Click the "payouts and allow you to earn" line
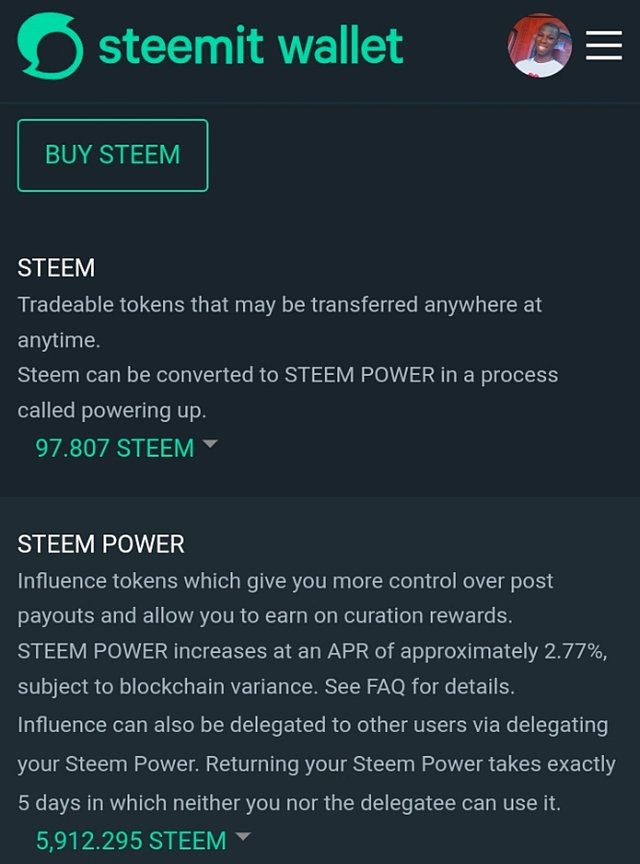 point(265,616)
